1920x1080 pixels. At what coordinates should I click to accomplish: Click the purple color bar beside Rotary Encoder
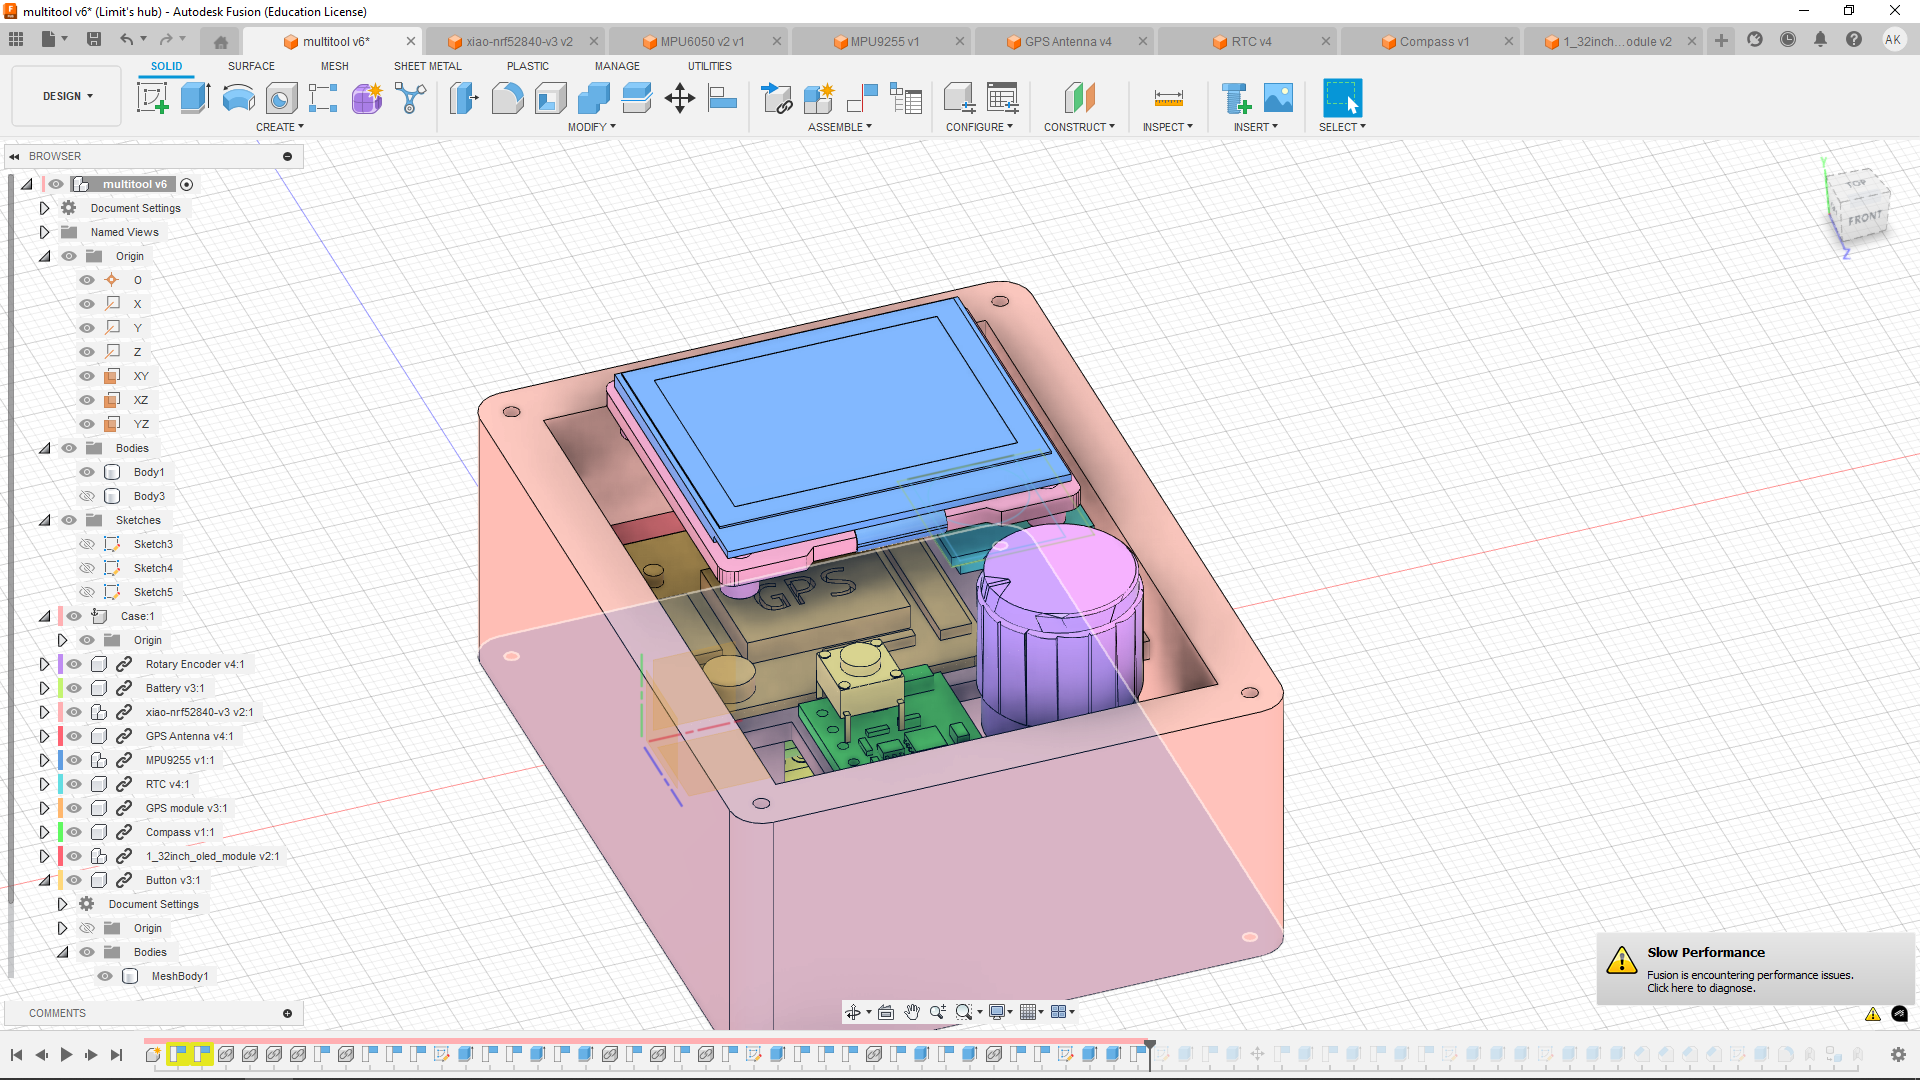click(x=61, y=664)
